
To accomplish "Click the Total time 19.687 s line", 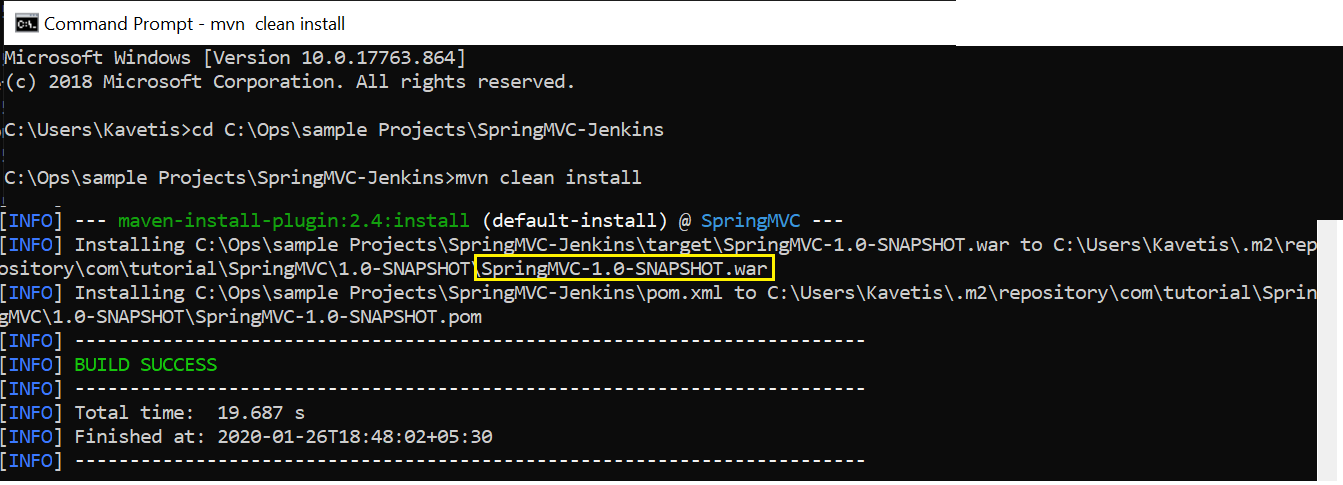I will 190,412.
